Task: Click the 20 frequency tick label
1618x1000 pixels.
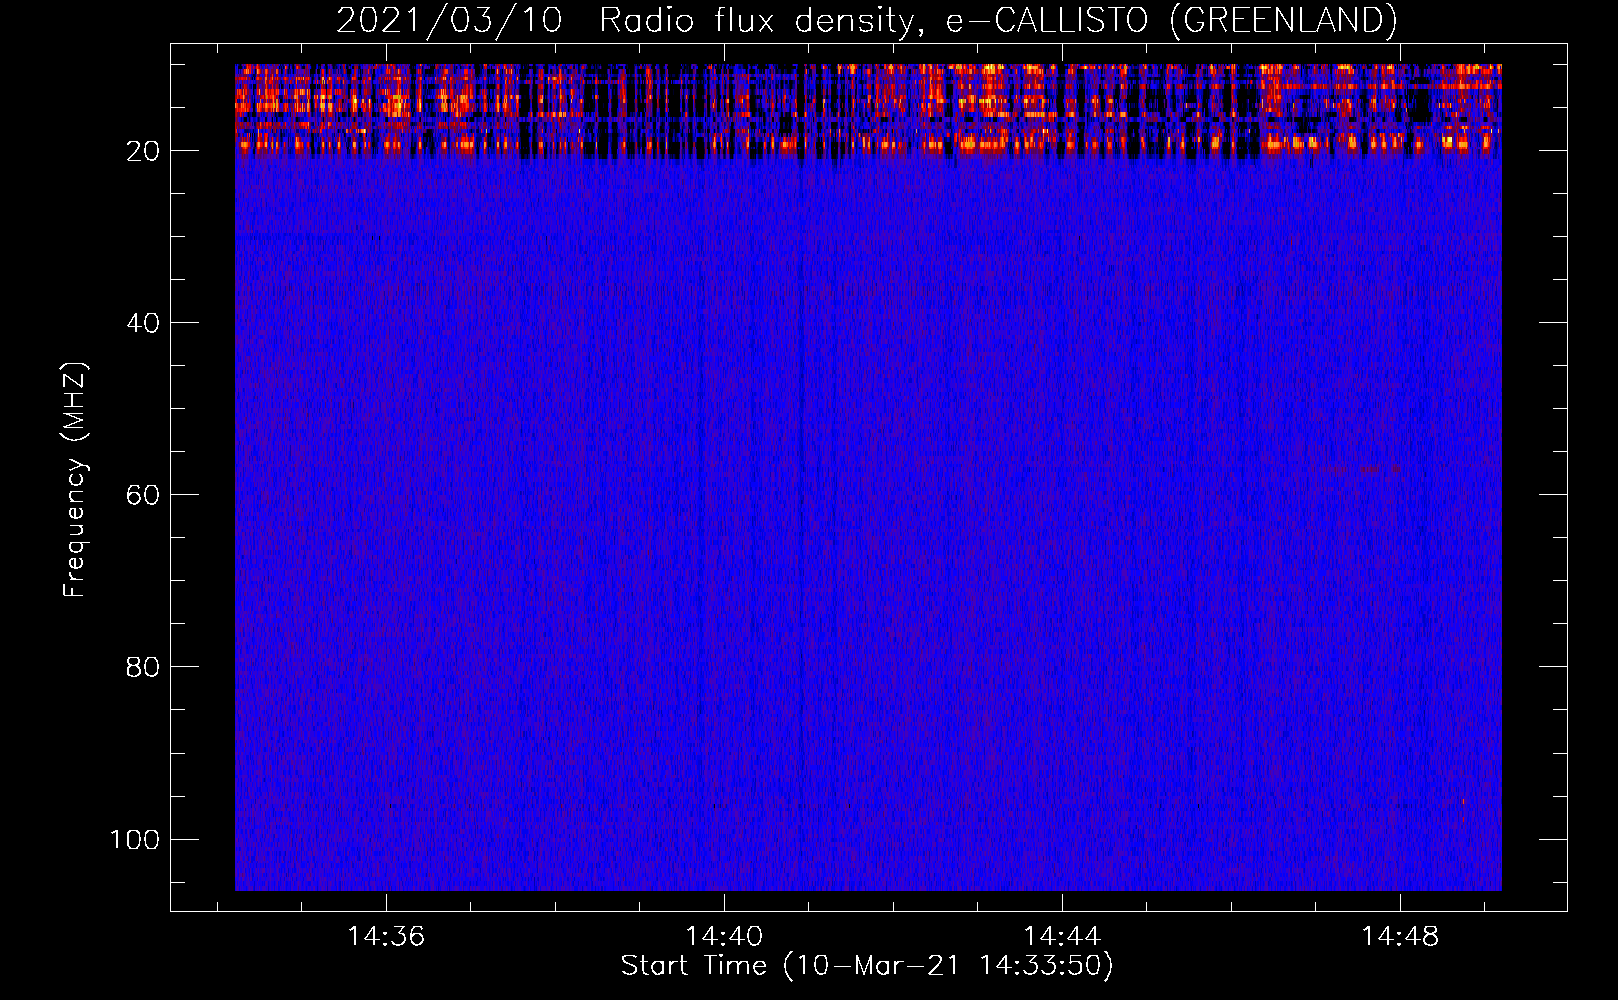Action: pos(144,151)
